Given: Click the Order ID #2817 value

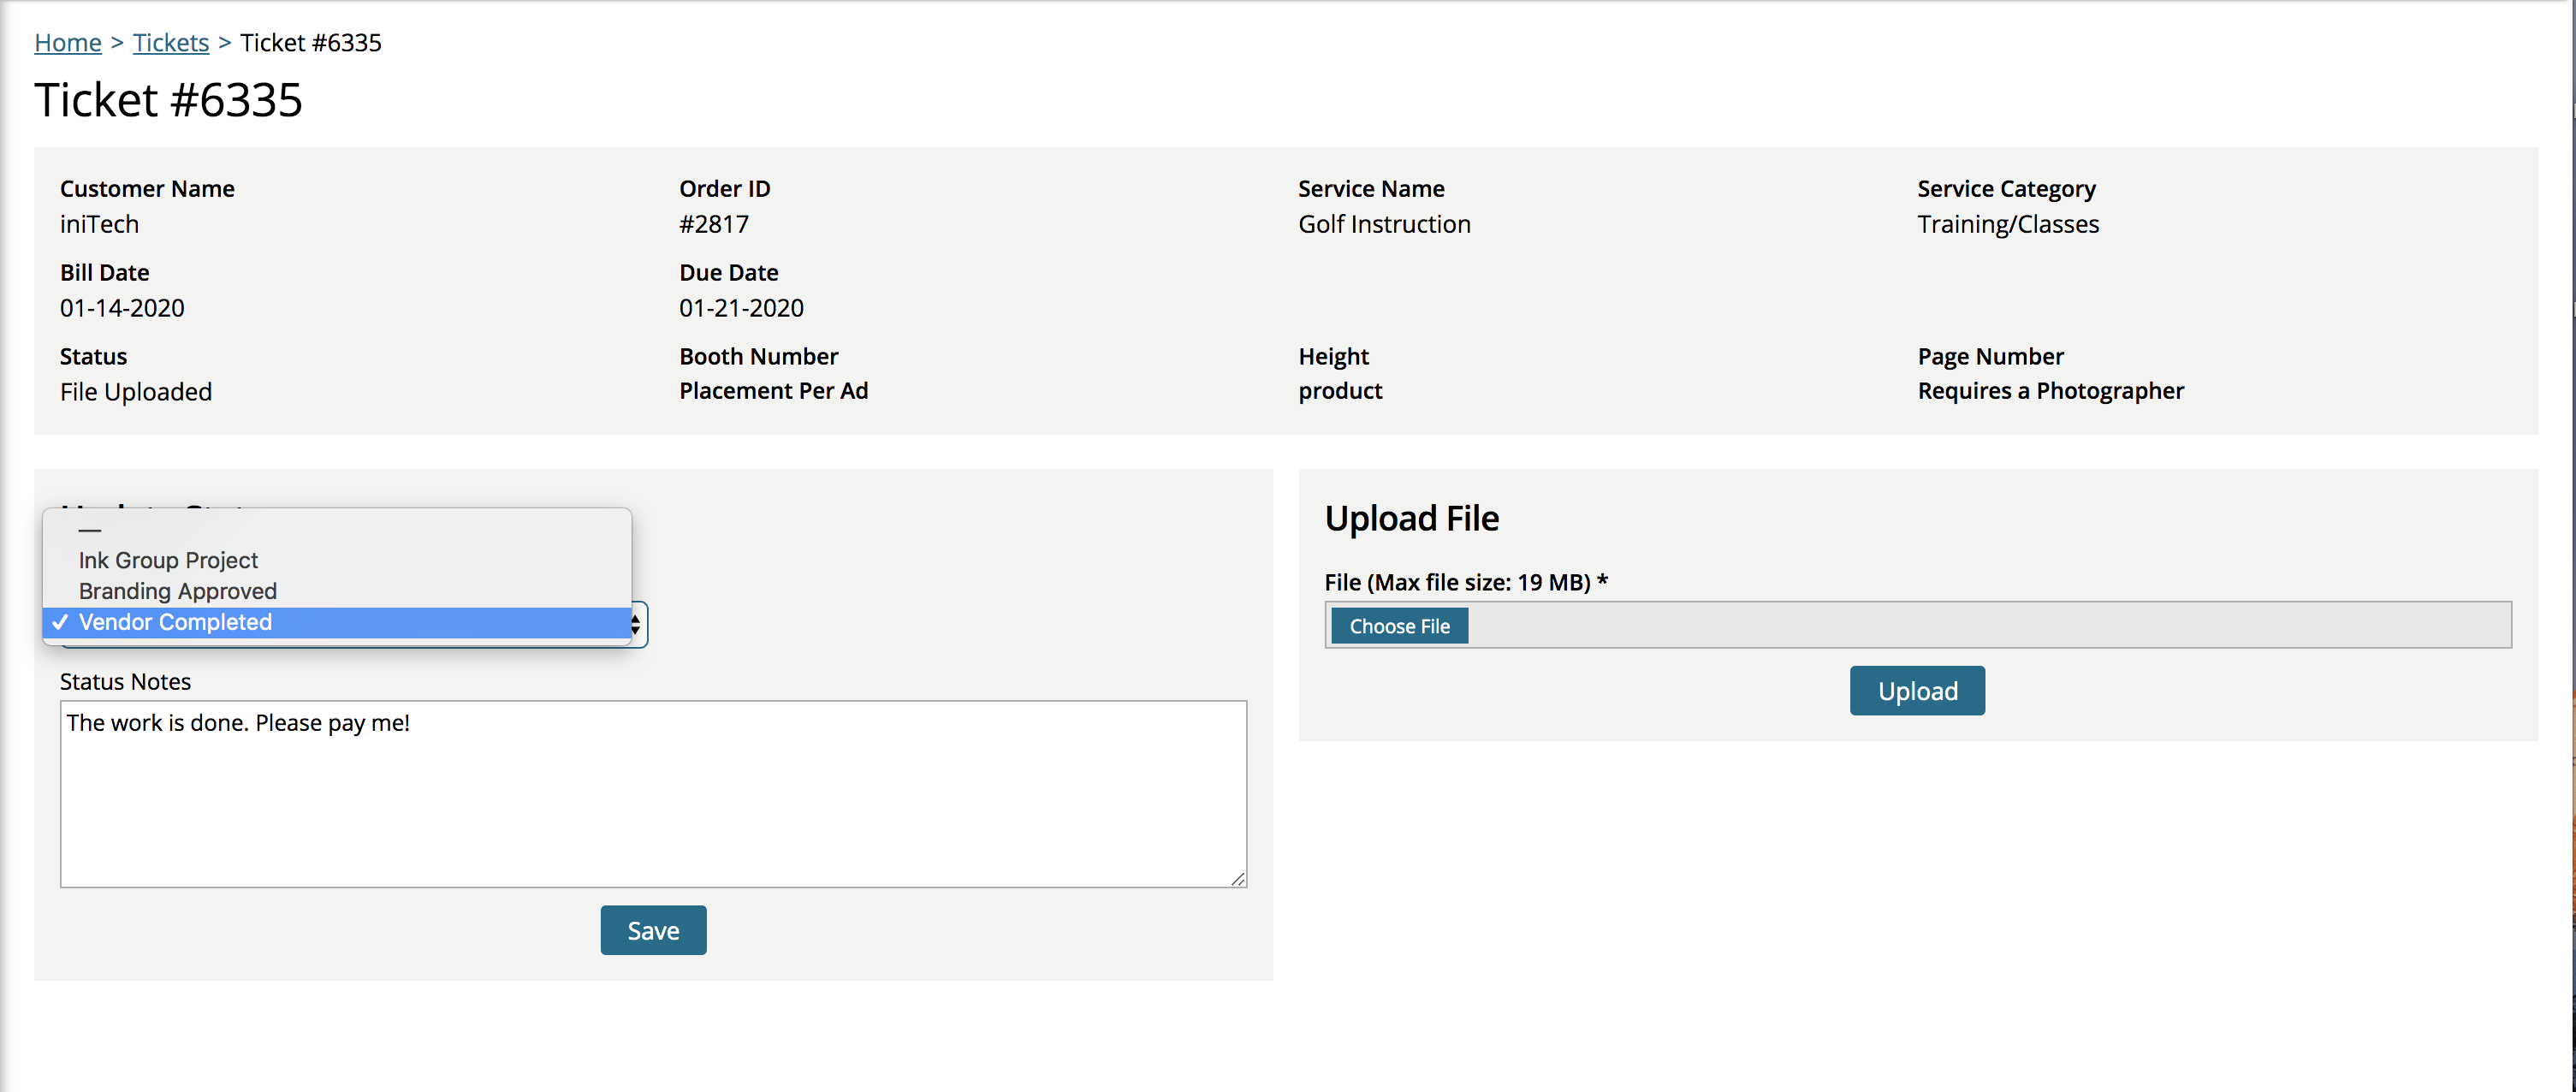Looking at the screenshot, I should tap(713, 224).
